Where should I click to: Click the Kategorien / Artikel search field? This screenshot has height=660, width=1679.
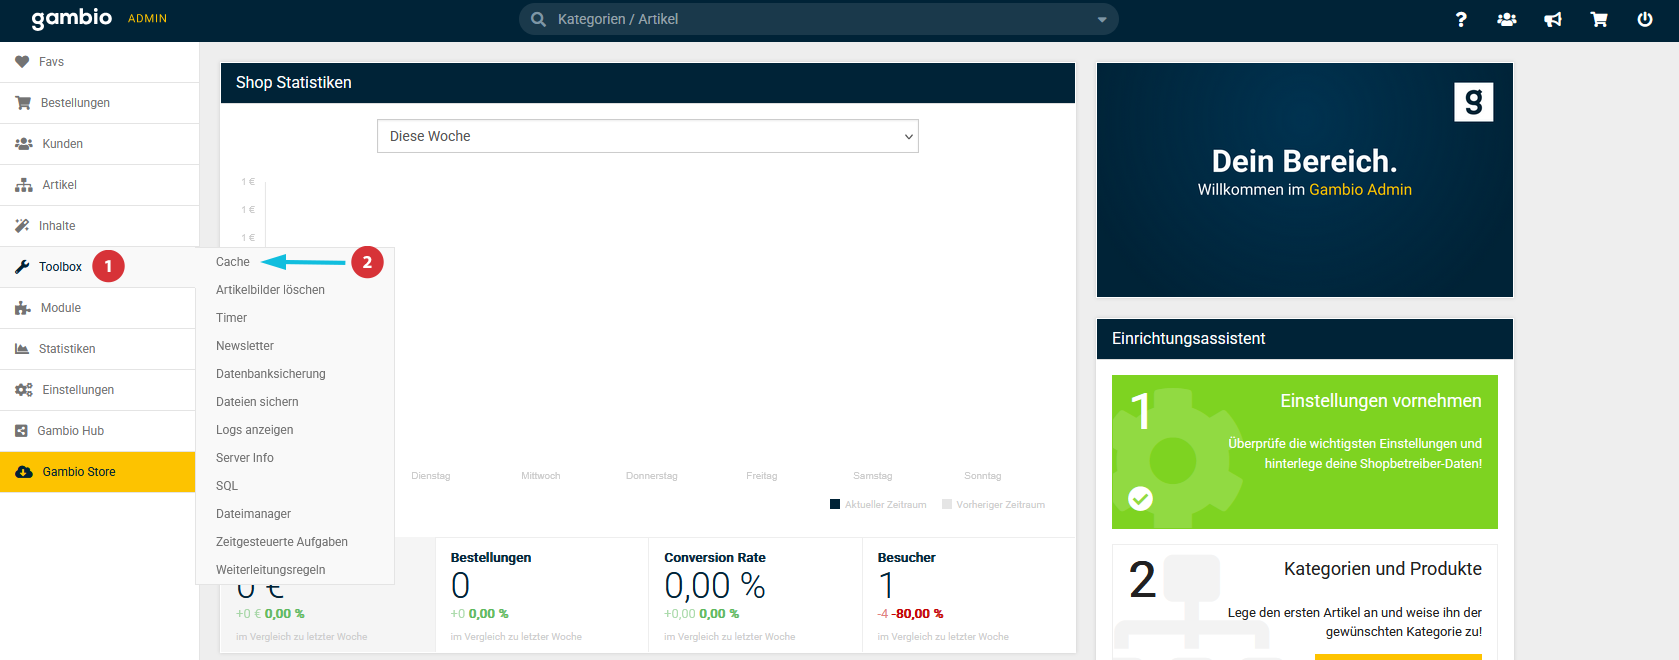coord(800,19)
